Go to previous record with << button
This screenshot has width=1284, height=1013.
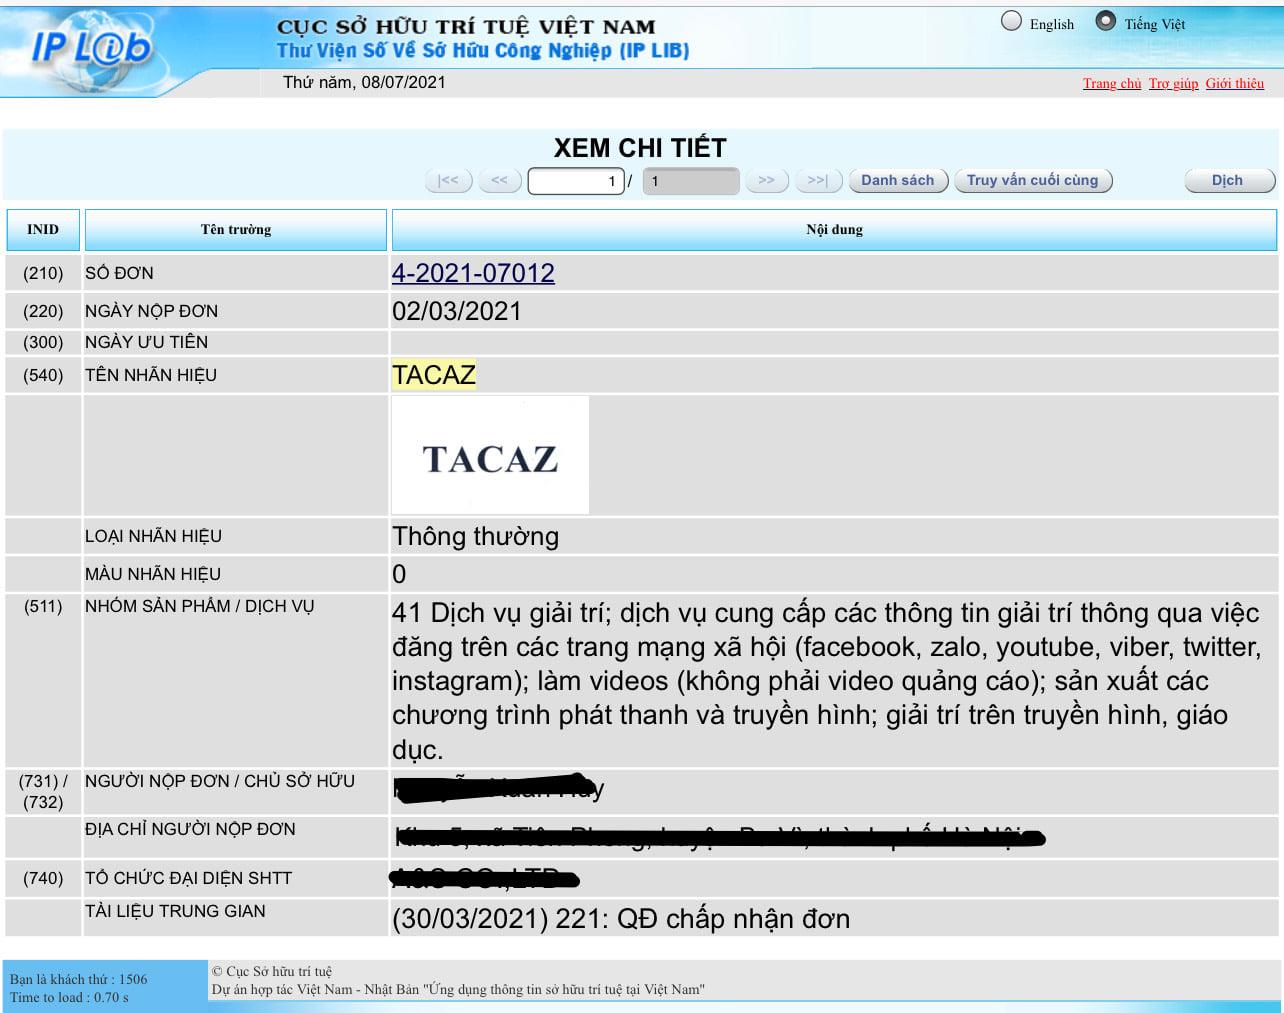(x=499, y=180)
